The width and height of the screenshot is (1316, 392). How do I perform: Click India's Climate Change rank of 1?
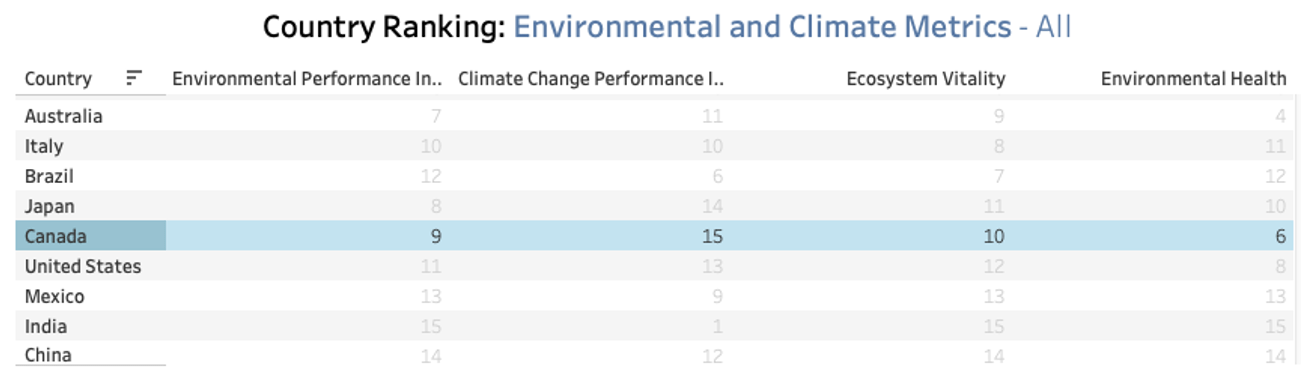[x=718, y=327]
